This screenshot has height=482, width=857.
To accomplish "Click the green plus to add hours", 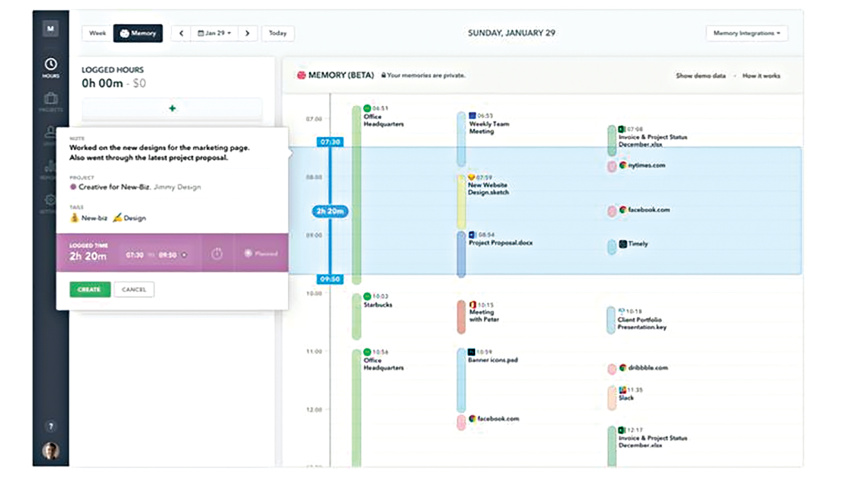I will pos(172,108).
